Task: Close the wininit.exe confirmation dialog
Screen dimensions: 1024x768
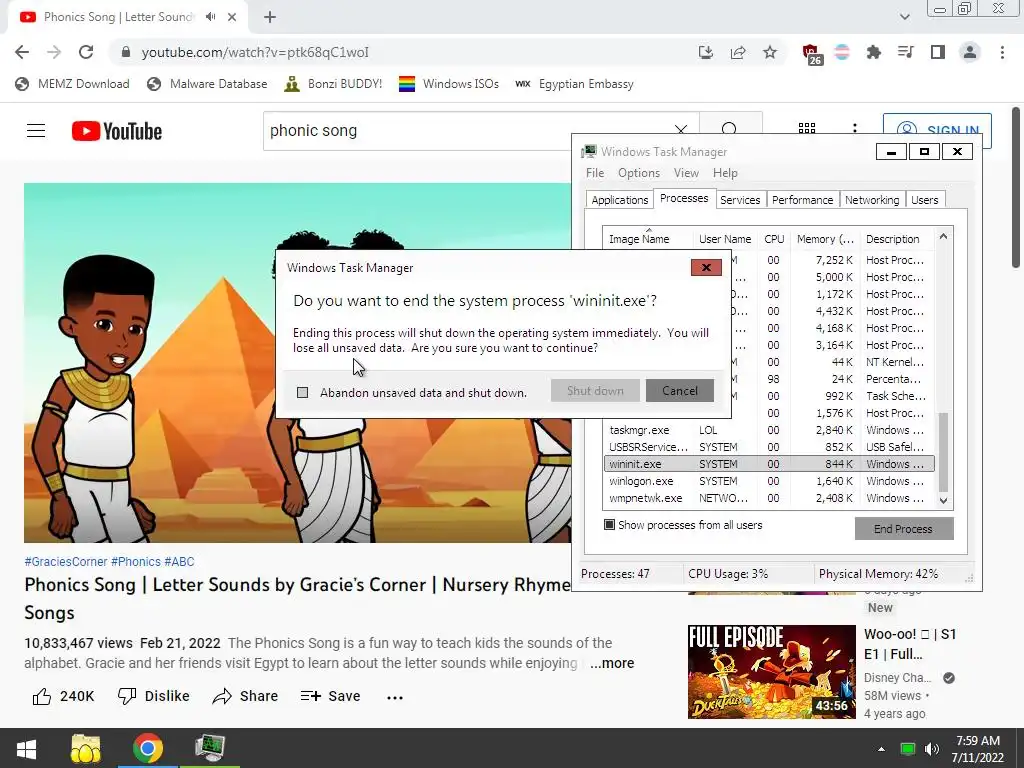Action: pyautogui.click(x=706, y=267)
